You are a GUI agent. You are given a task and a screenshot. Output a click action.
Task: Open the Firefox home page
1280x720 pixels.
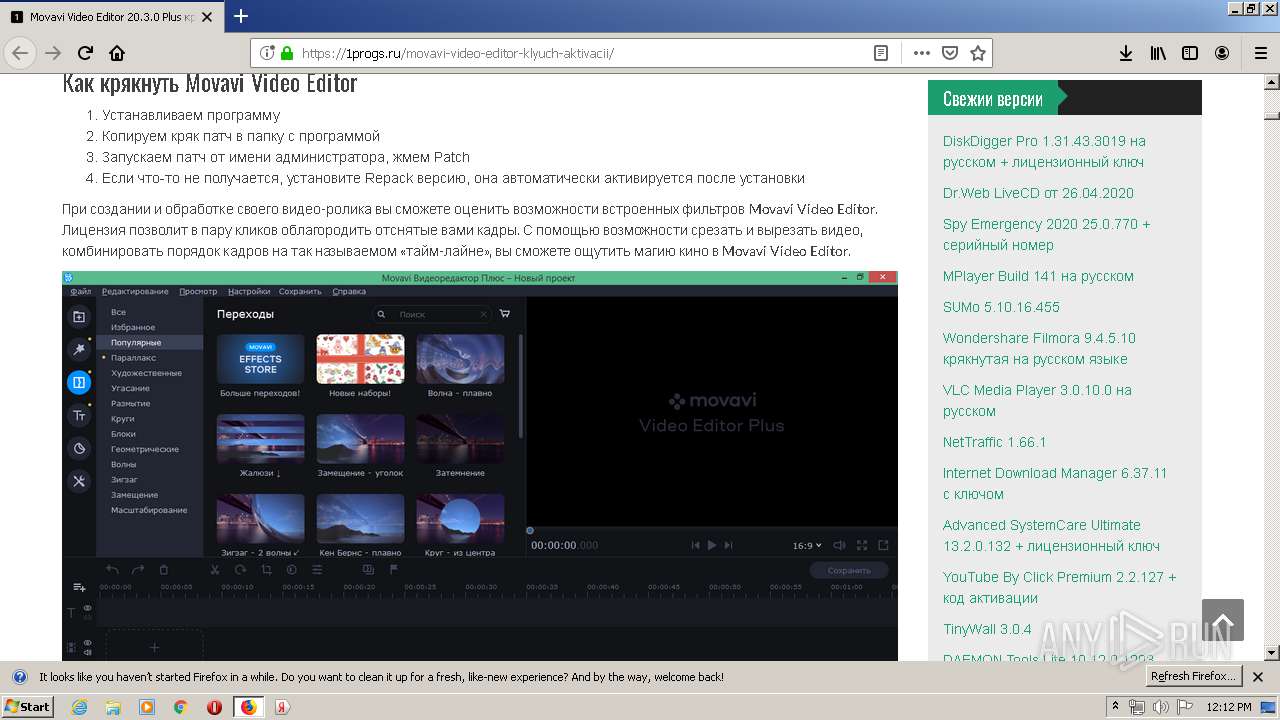click(x=117, y=53)
